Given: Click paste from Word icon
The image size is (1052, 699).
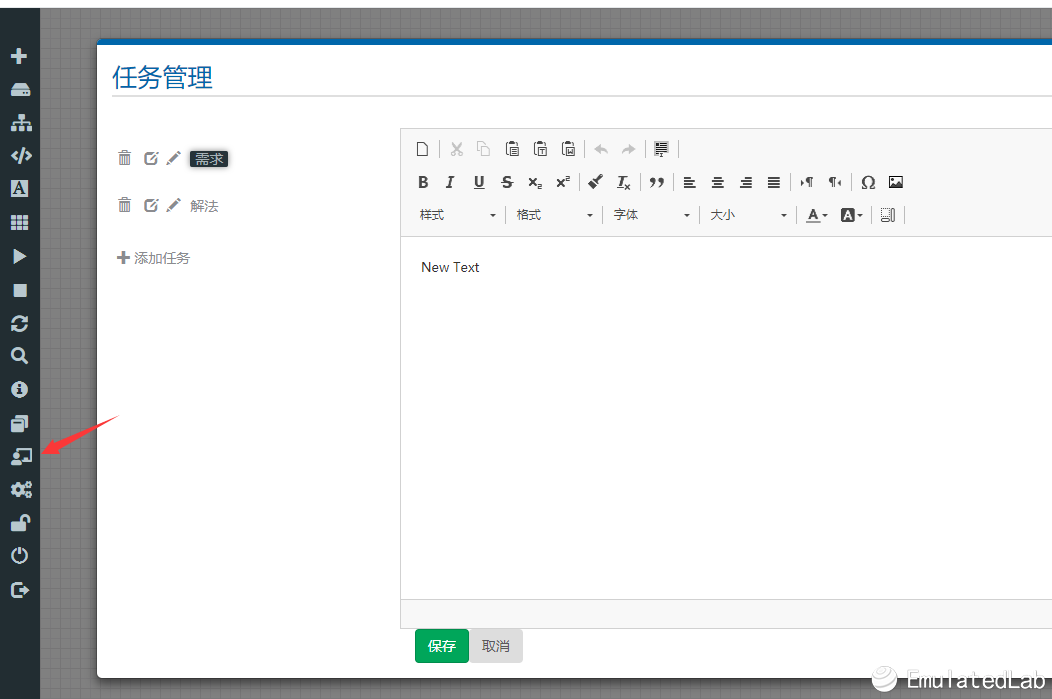Looking at the screenshot, I should pos(569,149).
